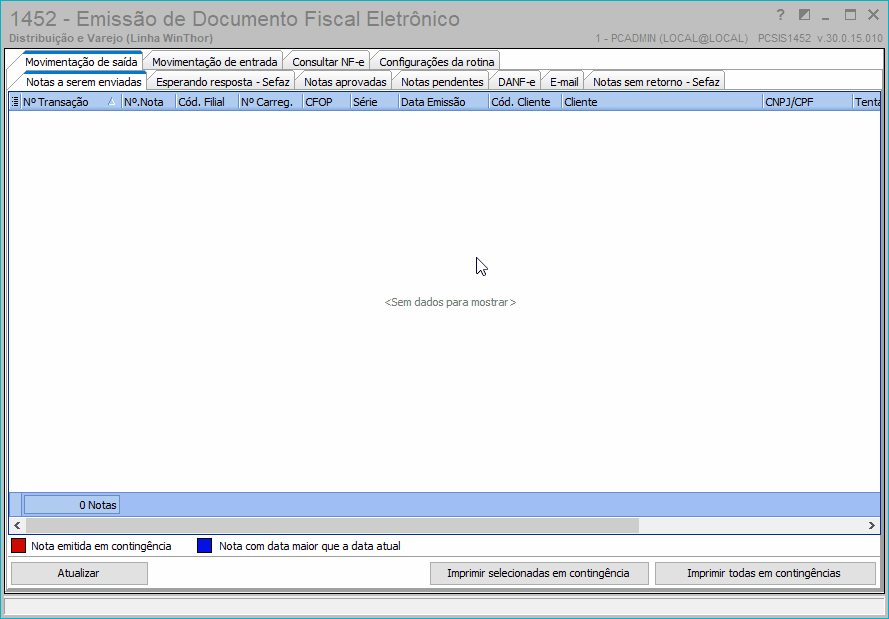Viewport: 889px width, 619px height.
Task: Click Nota emitida em contingência legend text
Action: (x=101, y=546)
